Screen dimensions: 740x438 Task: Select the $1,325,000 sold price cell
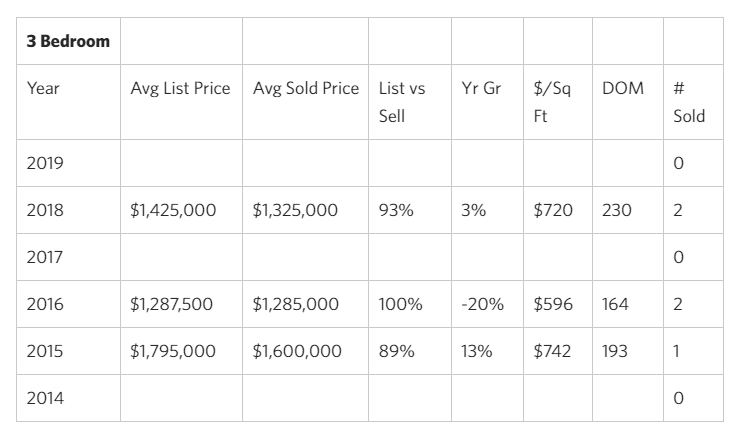[x=295, y=211]
